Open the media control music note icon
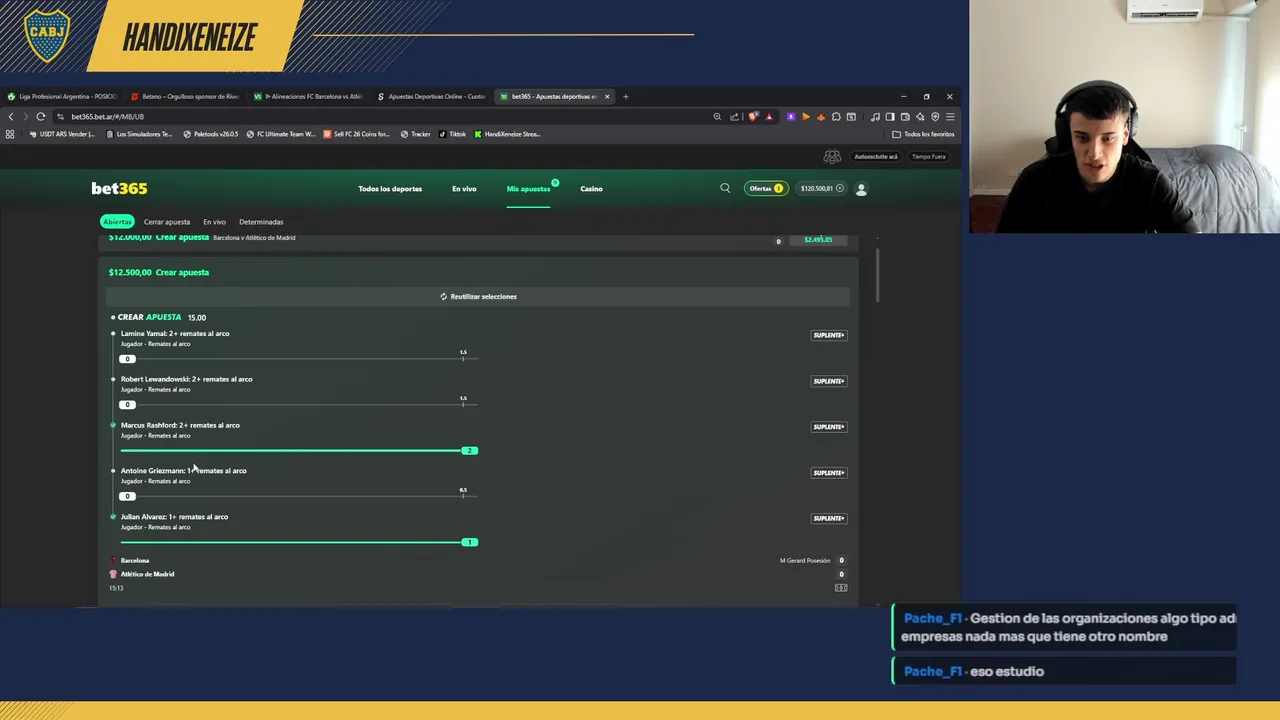Image resolution: width=1280 pixels, height=720 pixels. 875,116
